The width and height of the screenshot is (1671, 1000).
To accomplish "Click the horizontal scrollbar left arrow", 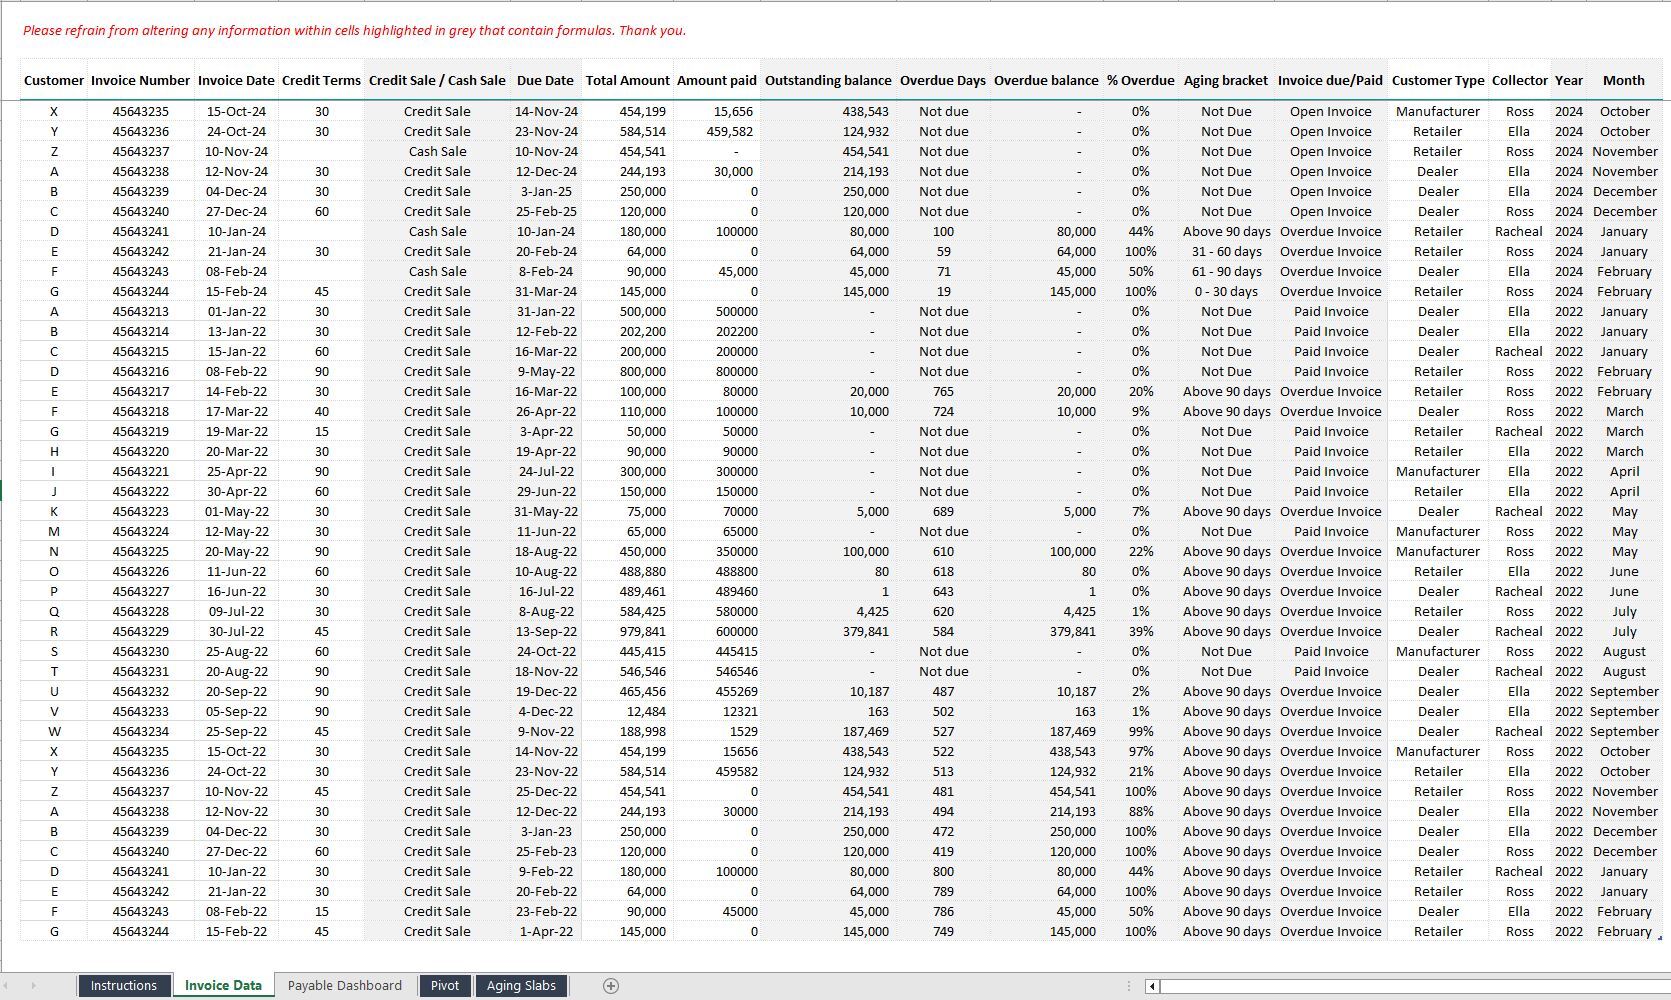I will coord(1152,986).
